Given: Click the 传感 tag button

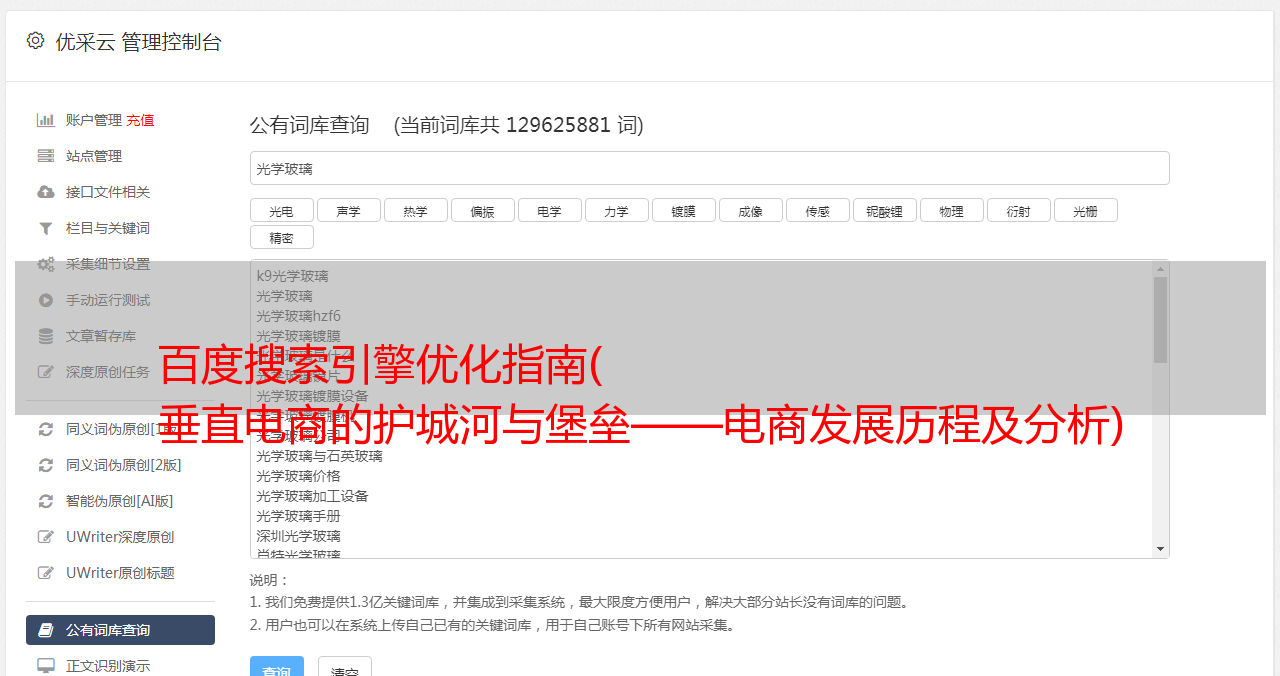Looking at the screenshot, I should [817, 210].
